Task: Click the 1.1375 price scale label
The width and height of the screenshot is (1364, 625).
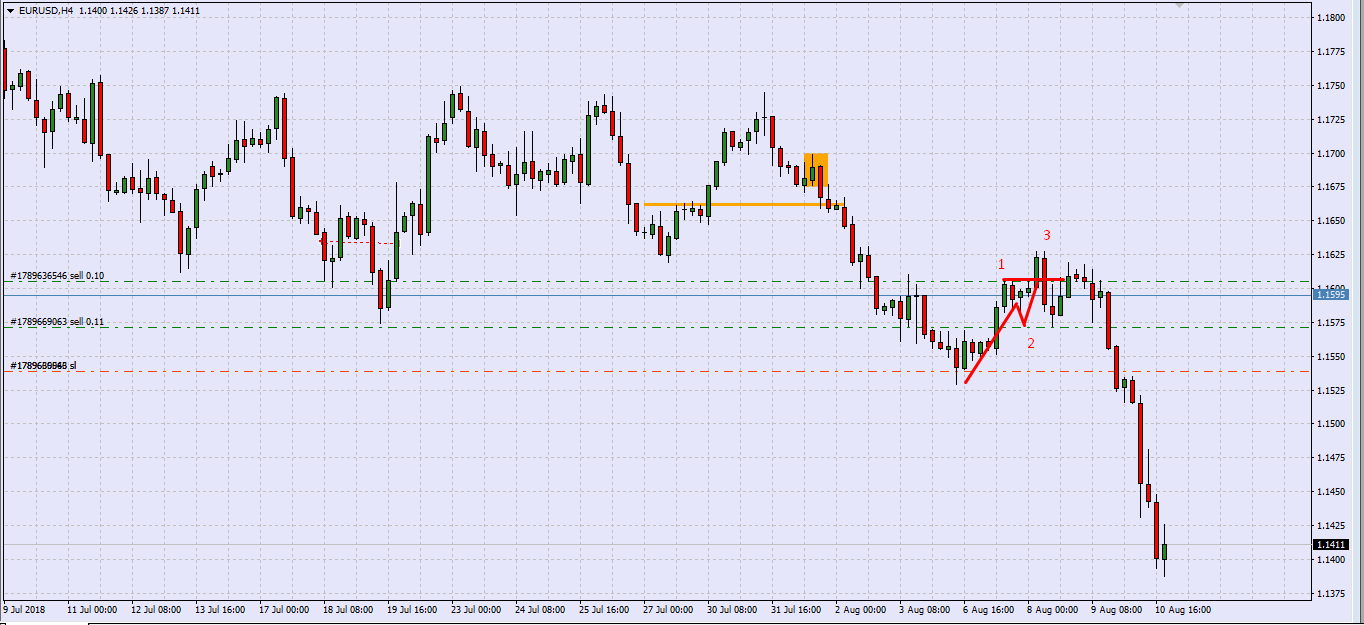Action: pyautogui.click(x=1331, y=594)
